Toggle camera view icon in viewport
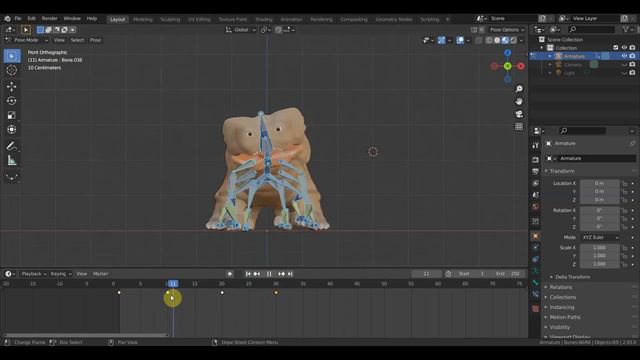The image size is (640, 360). click(x=519, y=114)
